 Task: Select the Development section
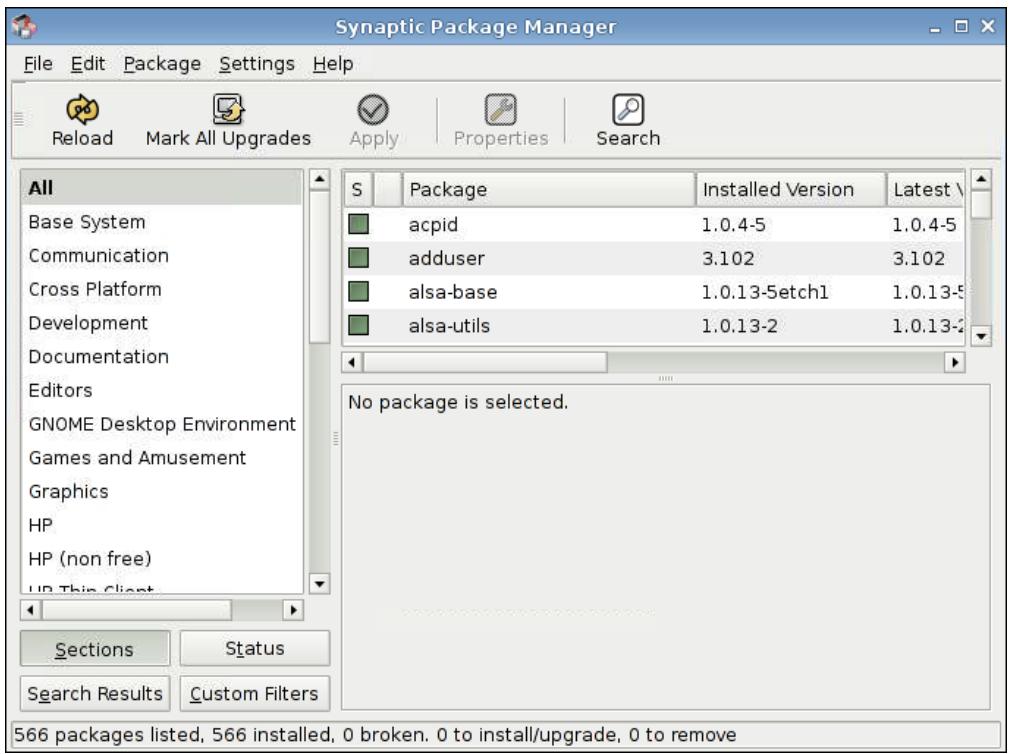(x=162, y=323)
